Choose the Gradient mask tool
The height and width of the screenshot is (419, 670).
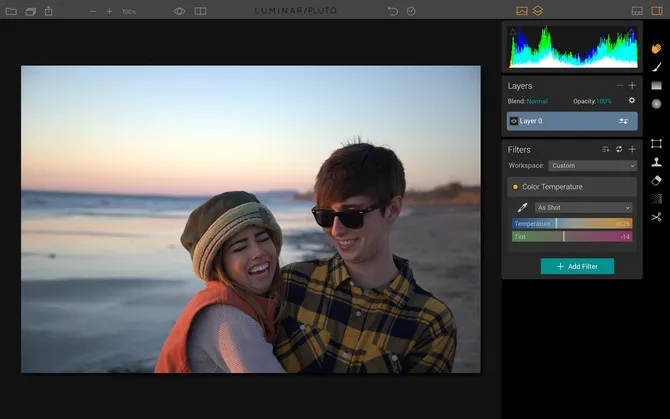click(x=656, y=85)
